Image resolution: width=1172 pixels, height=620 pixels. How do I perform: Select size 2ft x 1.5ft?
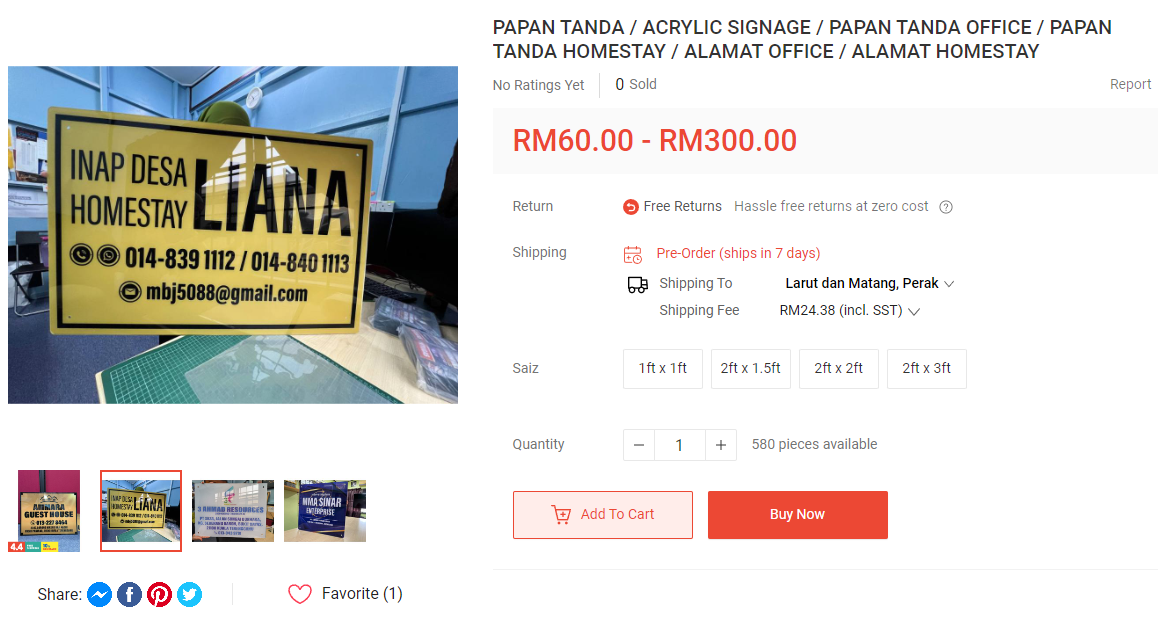point(750,369)
